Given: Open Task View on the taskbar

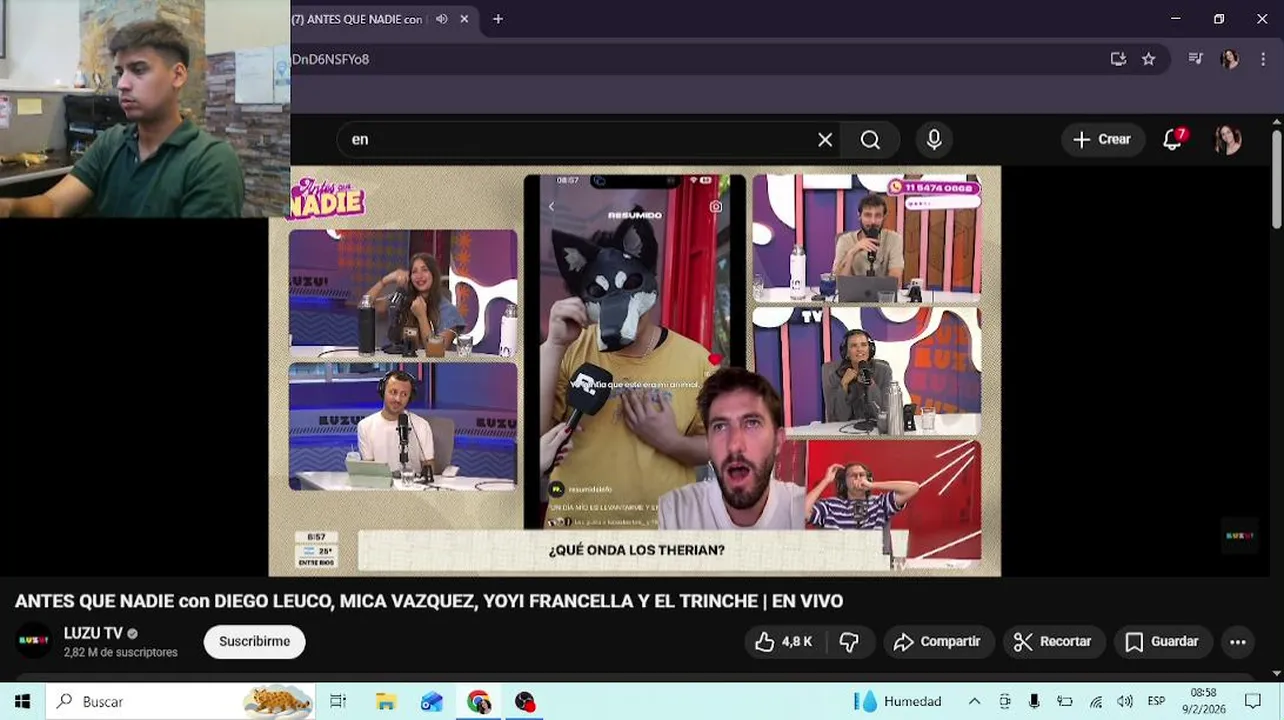Looking at the screenshot, I should [338, 701].
